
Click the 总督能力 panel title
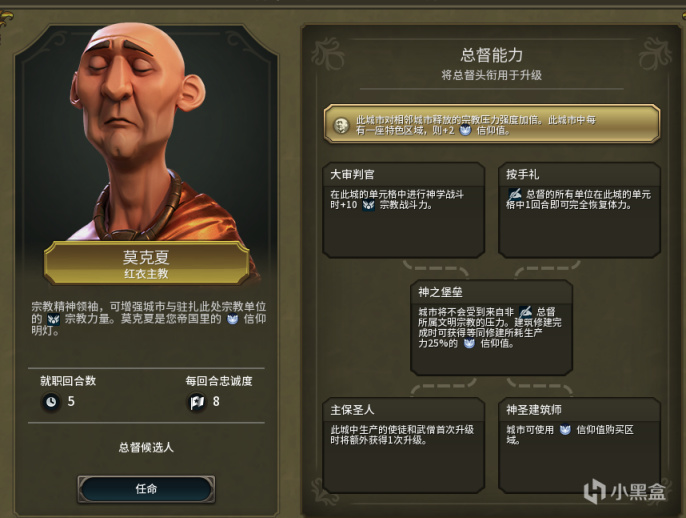pyautogui.click(x=491, y=55)
